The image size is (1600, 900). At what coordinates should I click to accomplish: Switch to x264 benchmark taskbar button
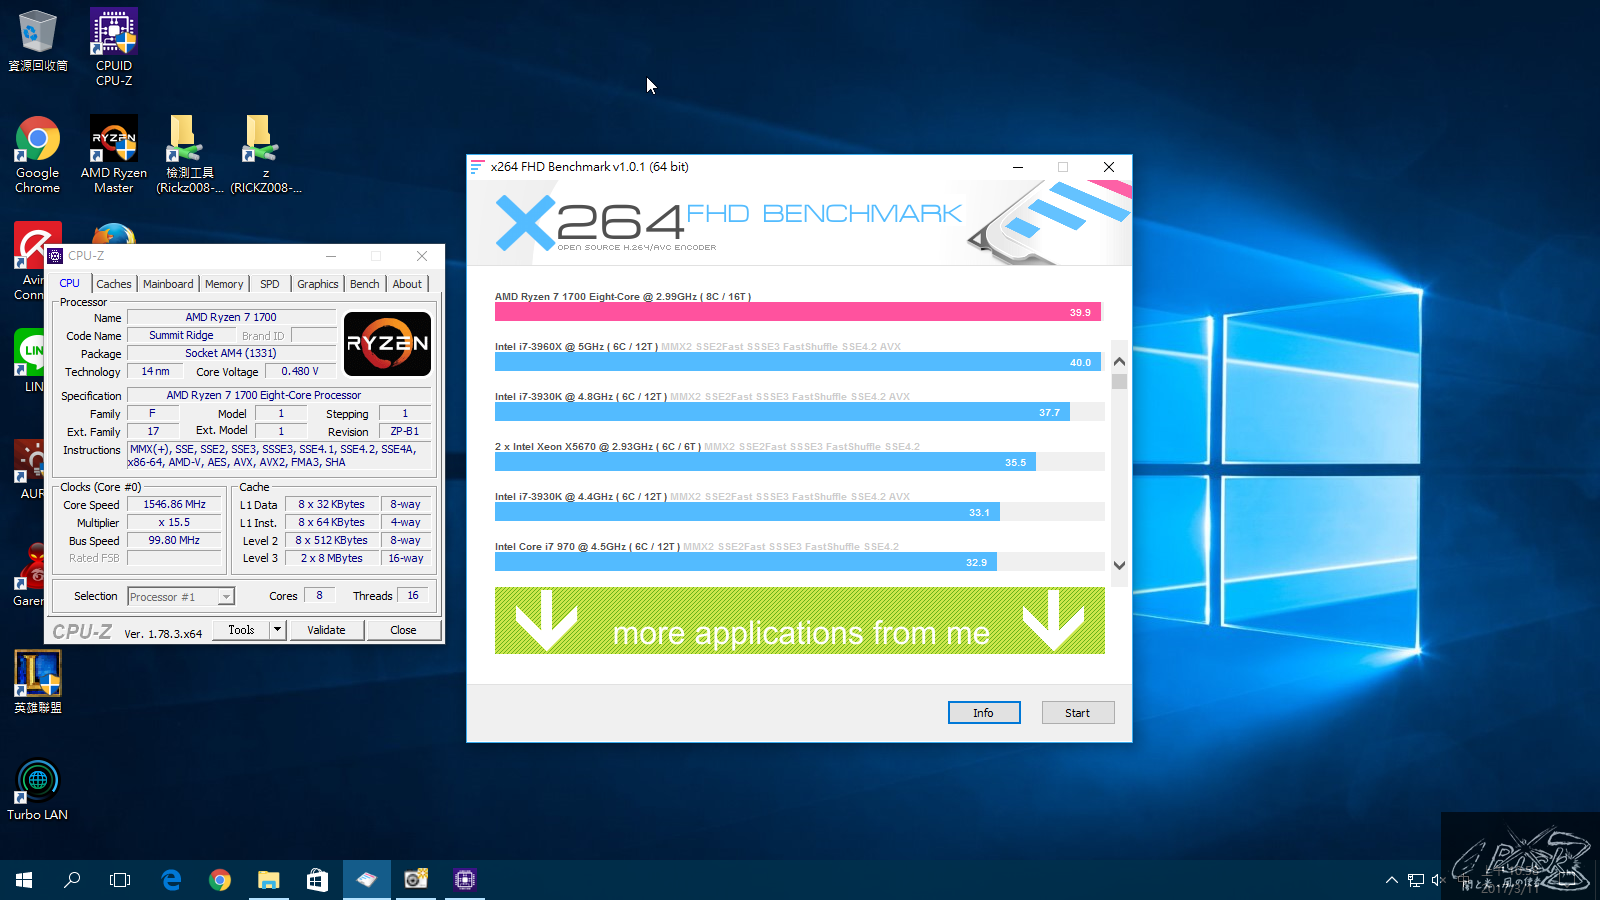366,880
